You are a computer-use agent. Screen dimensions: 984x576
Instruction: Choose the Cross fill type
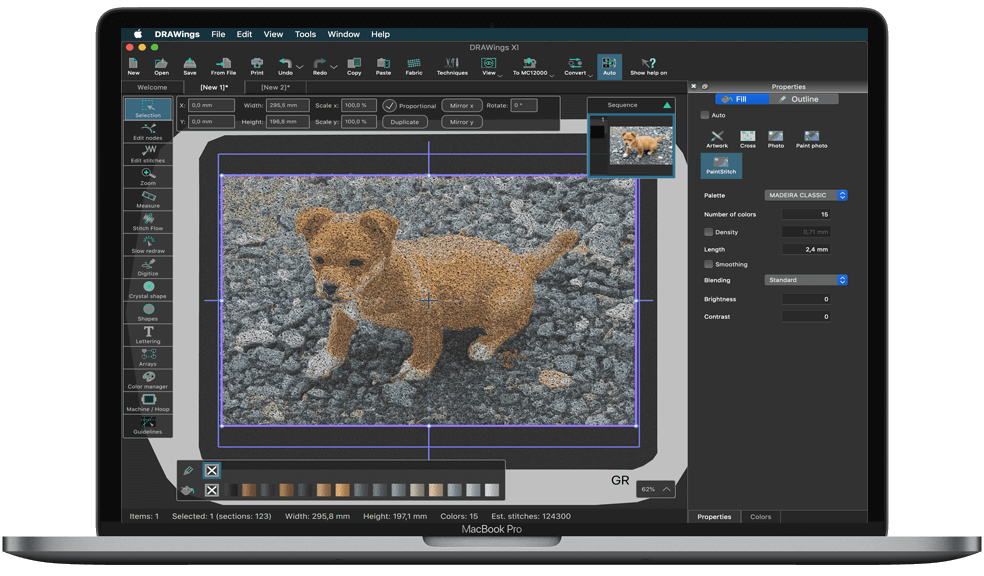pos(747,139)
